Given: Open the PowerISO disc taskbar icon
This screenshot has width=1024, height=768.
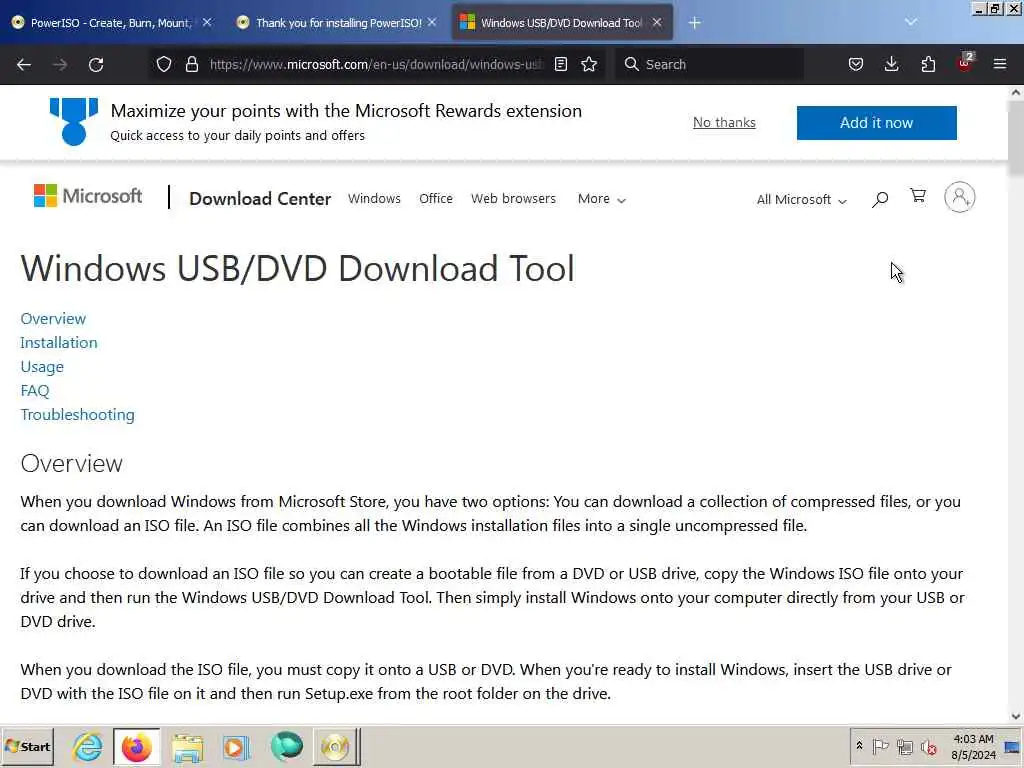Looking at the screenshot, I should point(336,746).
